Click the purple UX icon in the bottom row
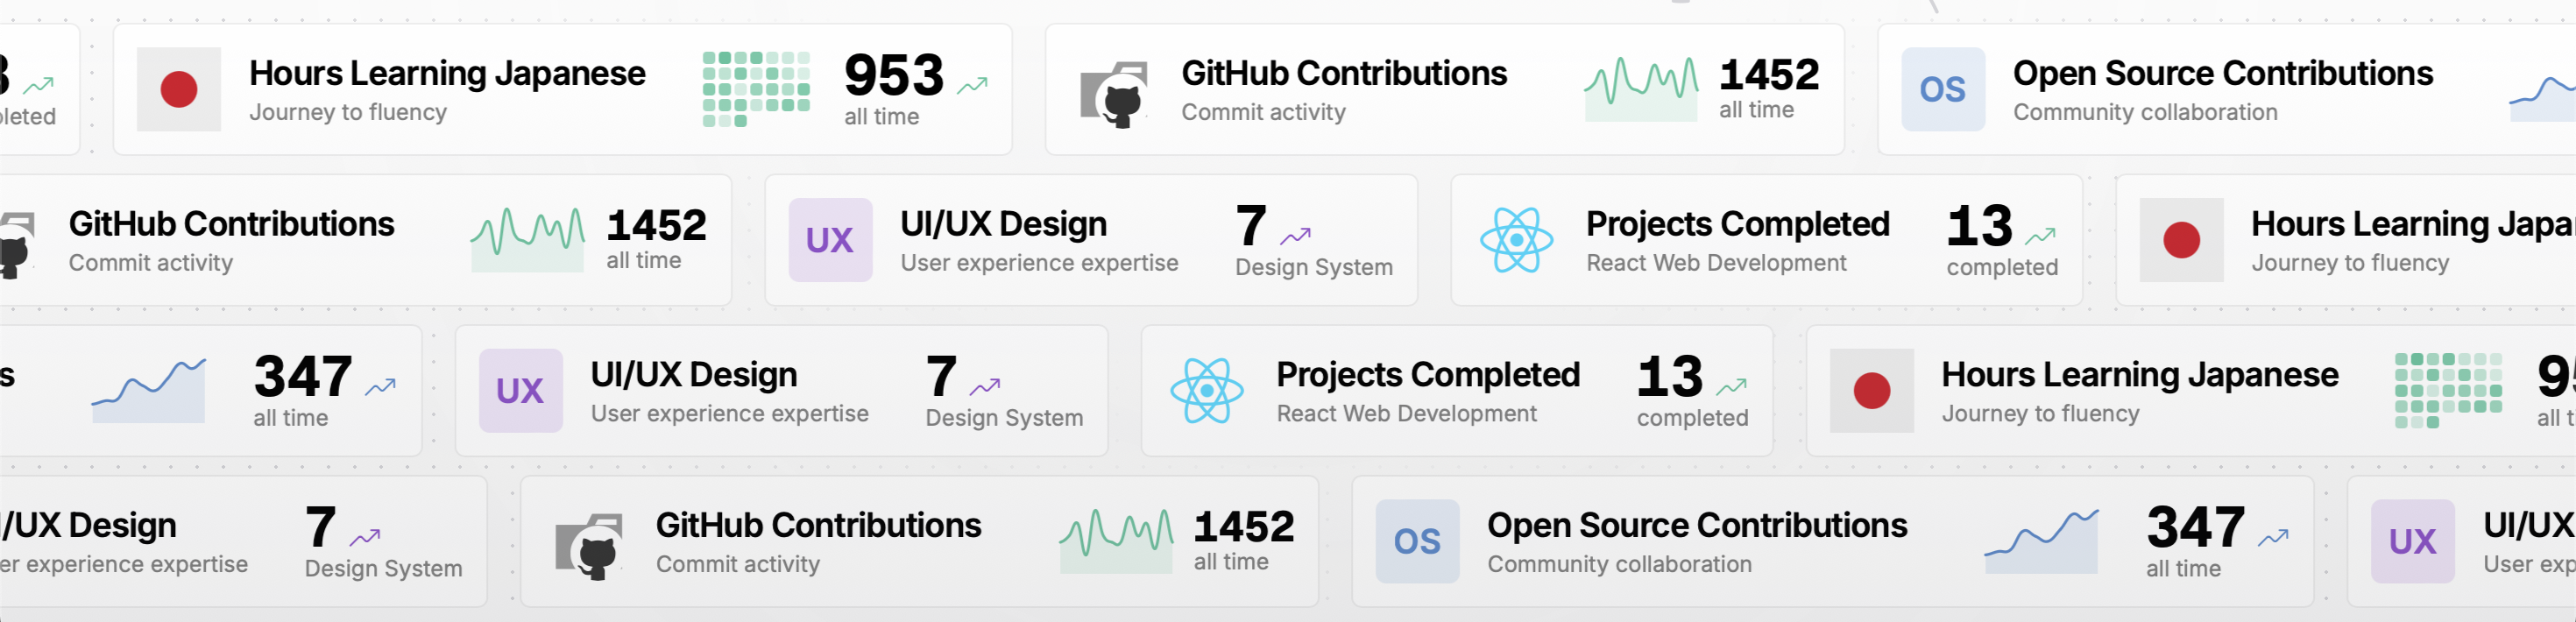The width and height of the screenshot is (2576, 622). (2414, 542)
